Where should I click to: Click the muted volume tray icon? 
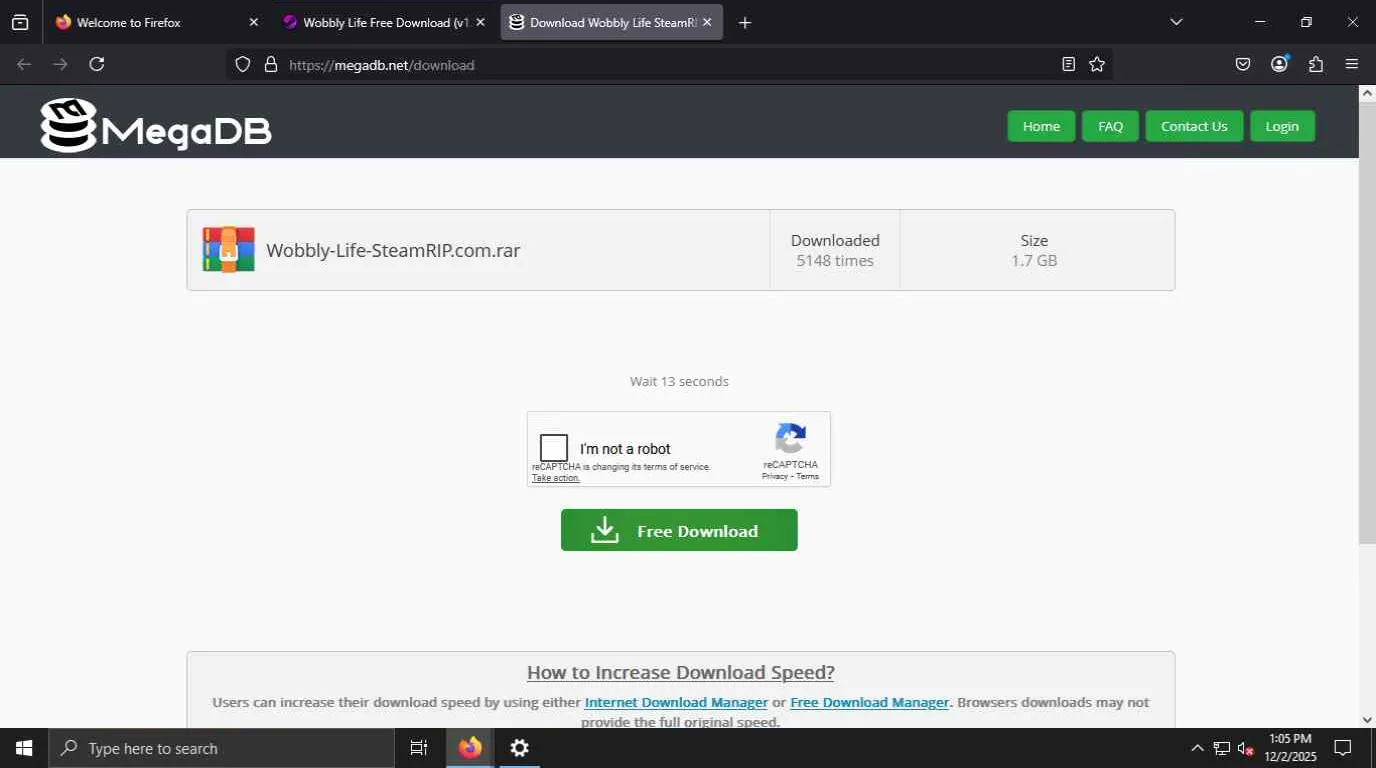click(x=1245, y=748)
